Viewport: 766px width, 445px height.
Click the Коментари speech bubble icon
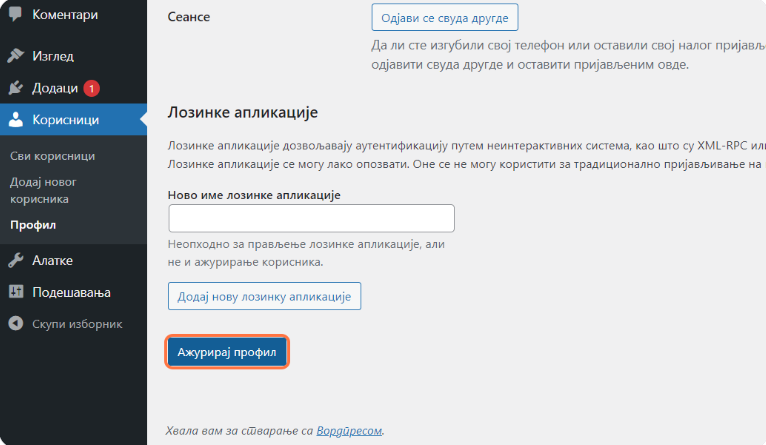pos(16,15)
